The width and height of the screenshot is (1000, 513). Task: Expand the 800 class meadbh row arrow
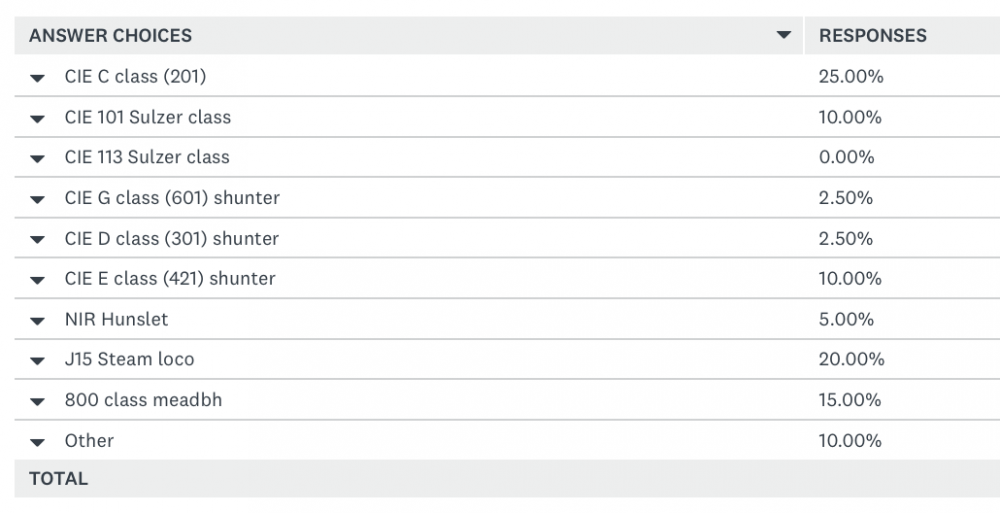[x=38, y=402]
